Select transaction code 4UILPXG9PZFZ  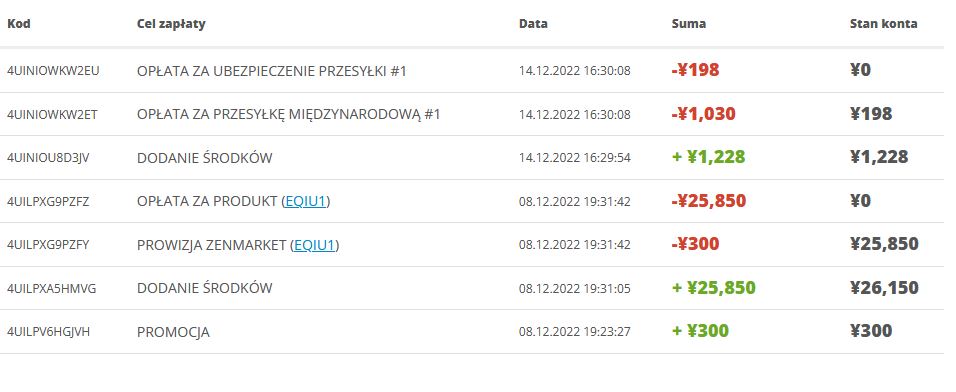(48, 201)
